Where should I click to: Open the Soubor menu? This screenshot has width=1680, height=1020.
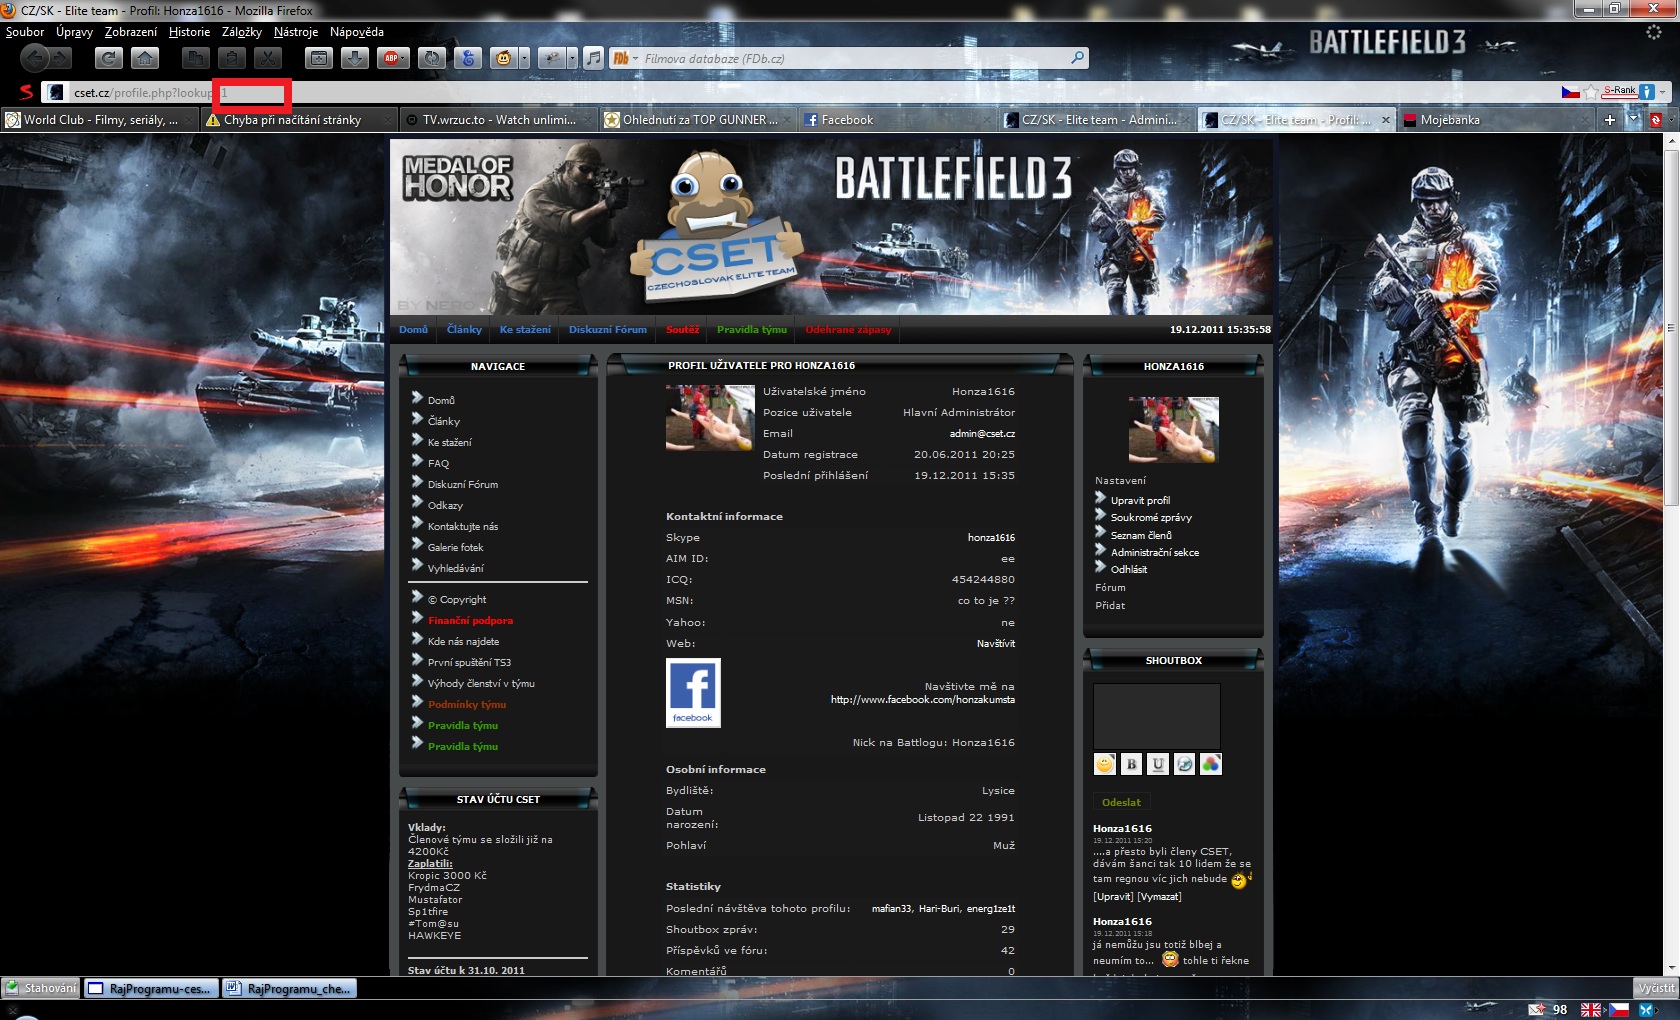[x=25, y=32]
